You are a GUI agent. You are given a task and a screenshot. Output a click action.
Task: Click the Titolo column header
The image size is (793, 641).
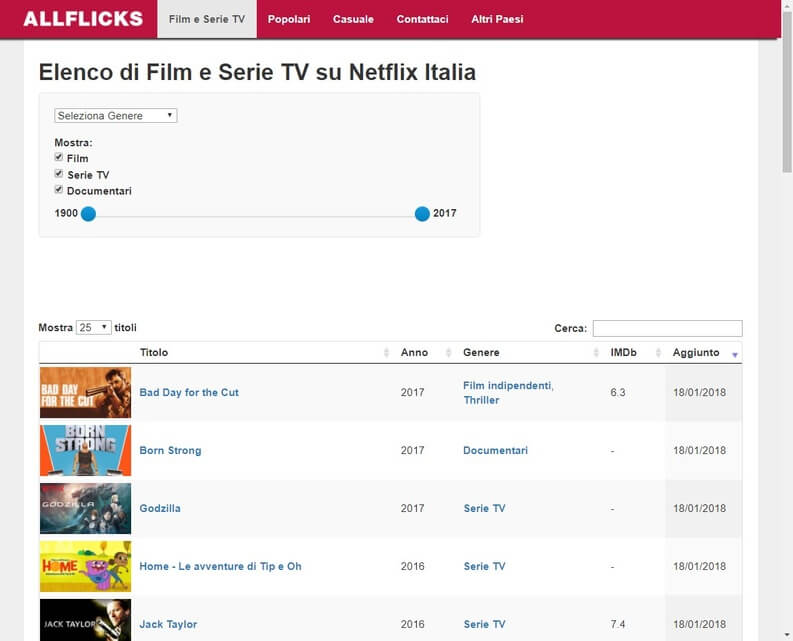154,353
